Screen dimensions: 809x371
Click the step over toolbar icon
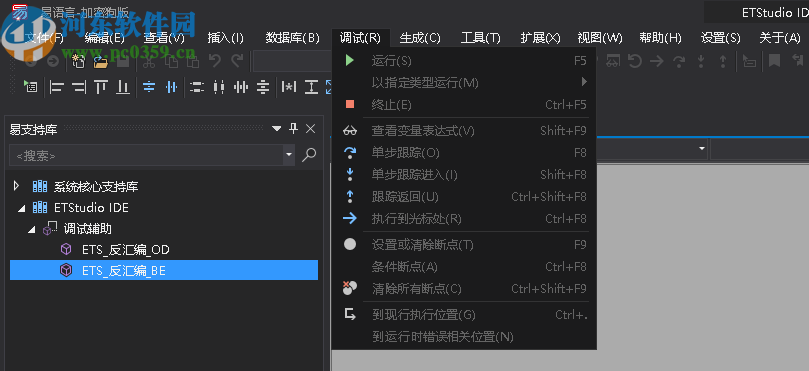coord(679,61)
